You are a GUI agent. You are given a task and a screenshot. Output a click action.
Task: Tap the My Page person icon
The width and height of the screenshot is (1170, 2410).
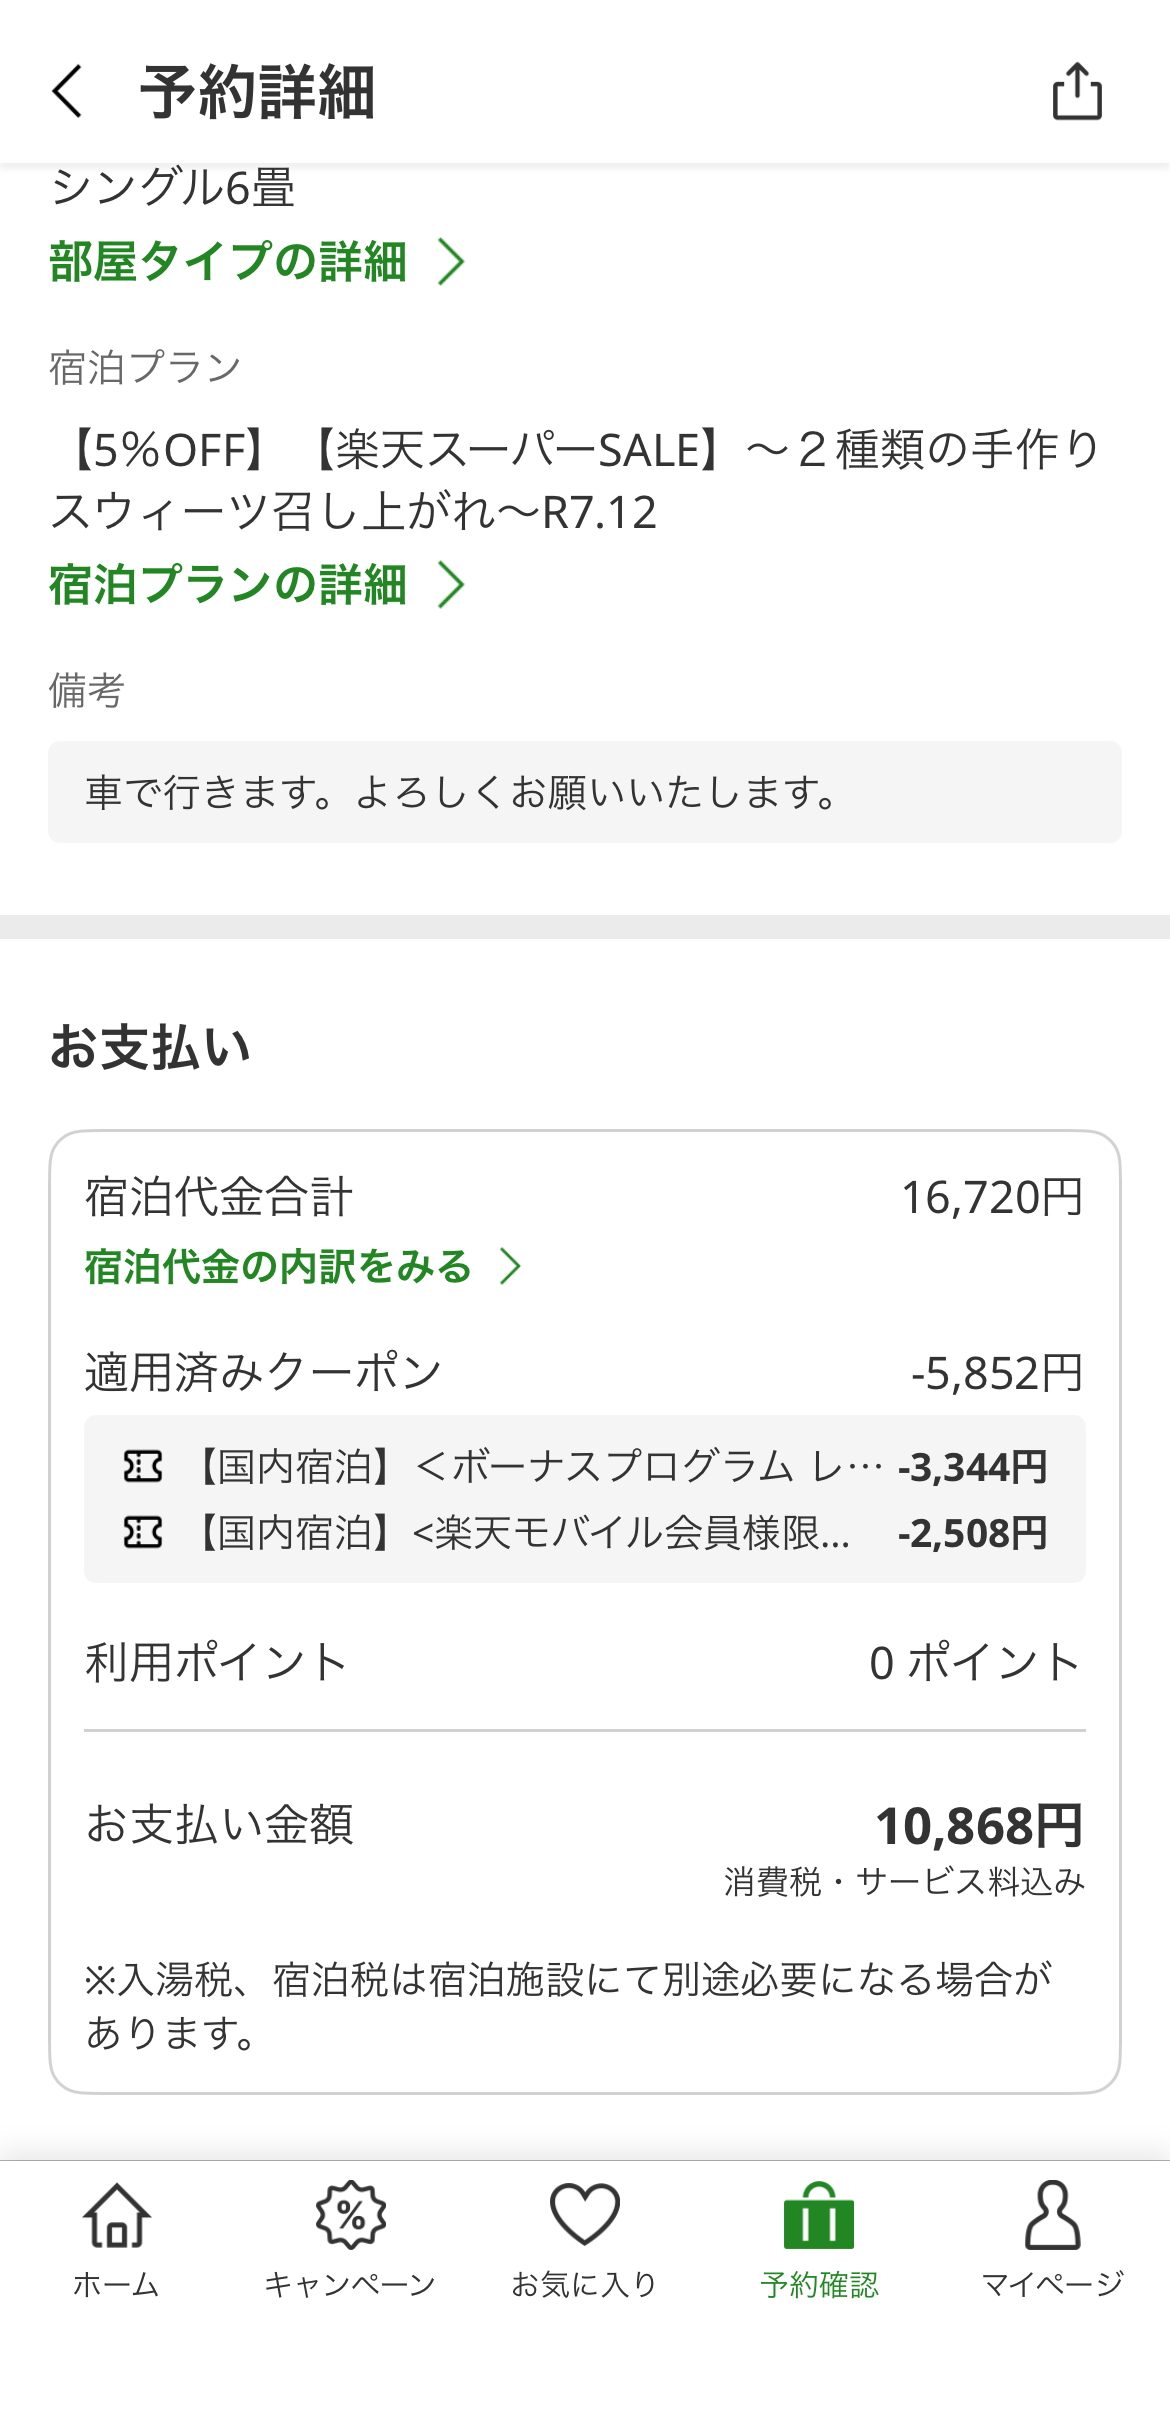coord(1053,2216)
